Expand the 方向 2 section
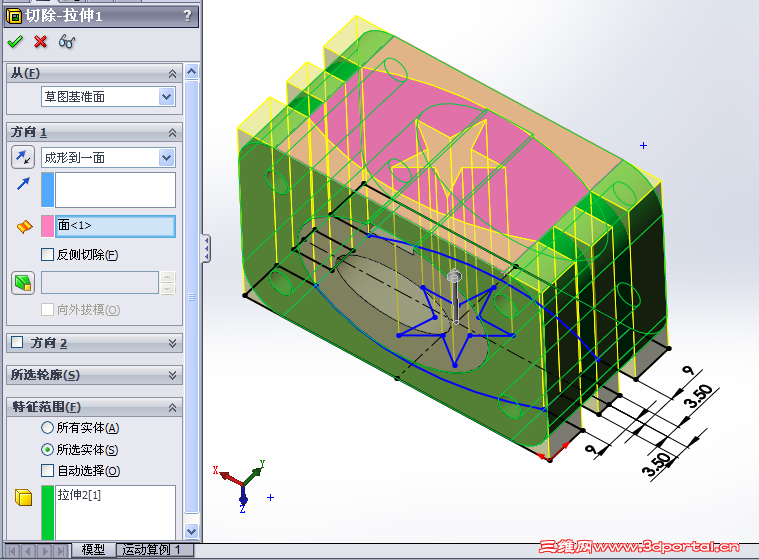The height and width of the screenshot is (560, 759). [172, 343]
